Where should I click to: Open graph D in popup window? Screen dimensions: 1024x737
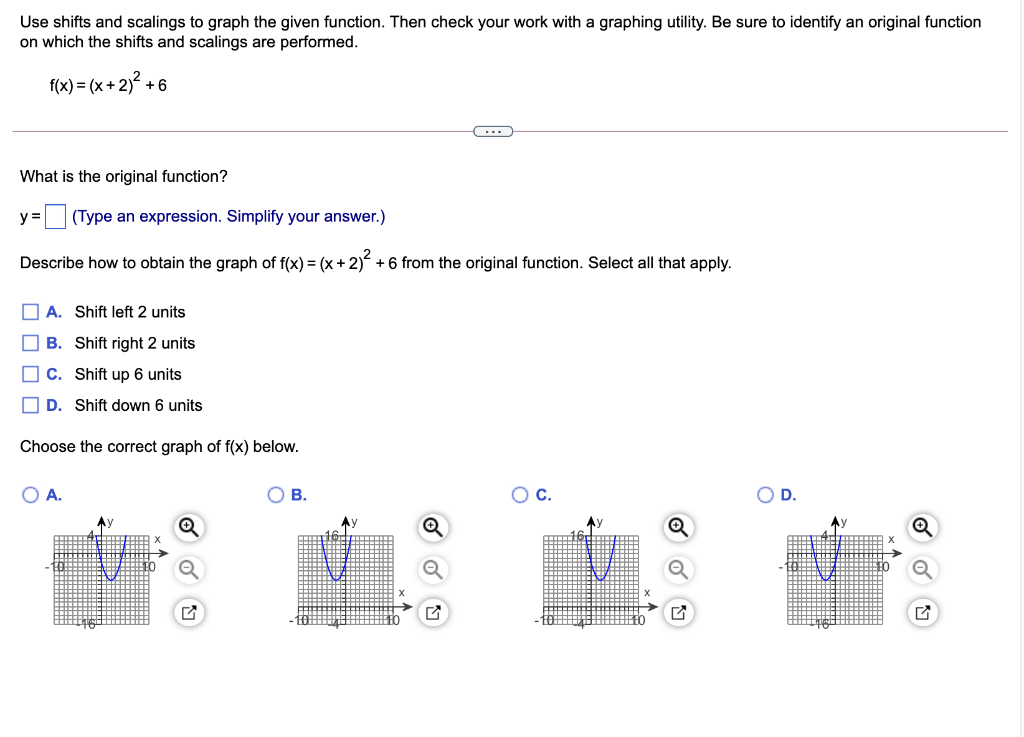click(922, 613)
